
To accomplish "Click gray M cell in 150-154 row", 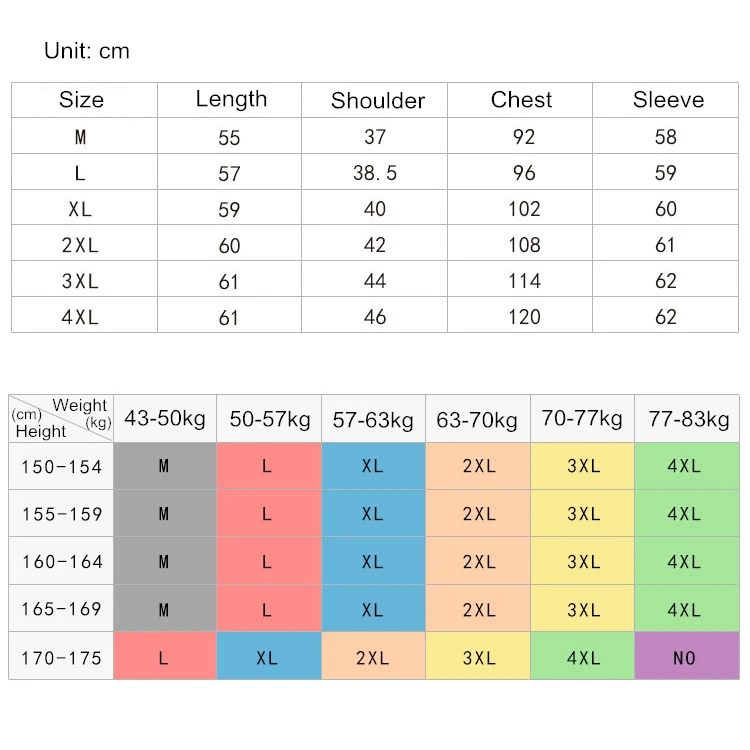I will 165,466.
